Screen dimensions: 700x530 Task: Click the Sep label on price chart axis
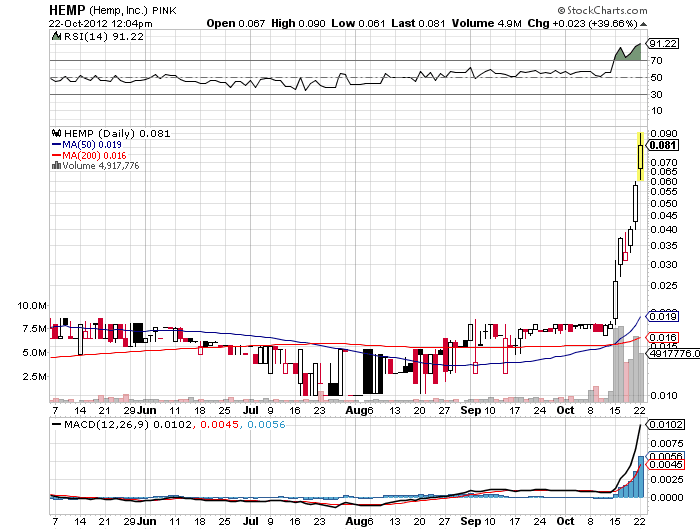coord(471,410)
